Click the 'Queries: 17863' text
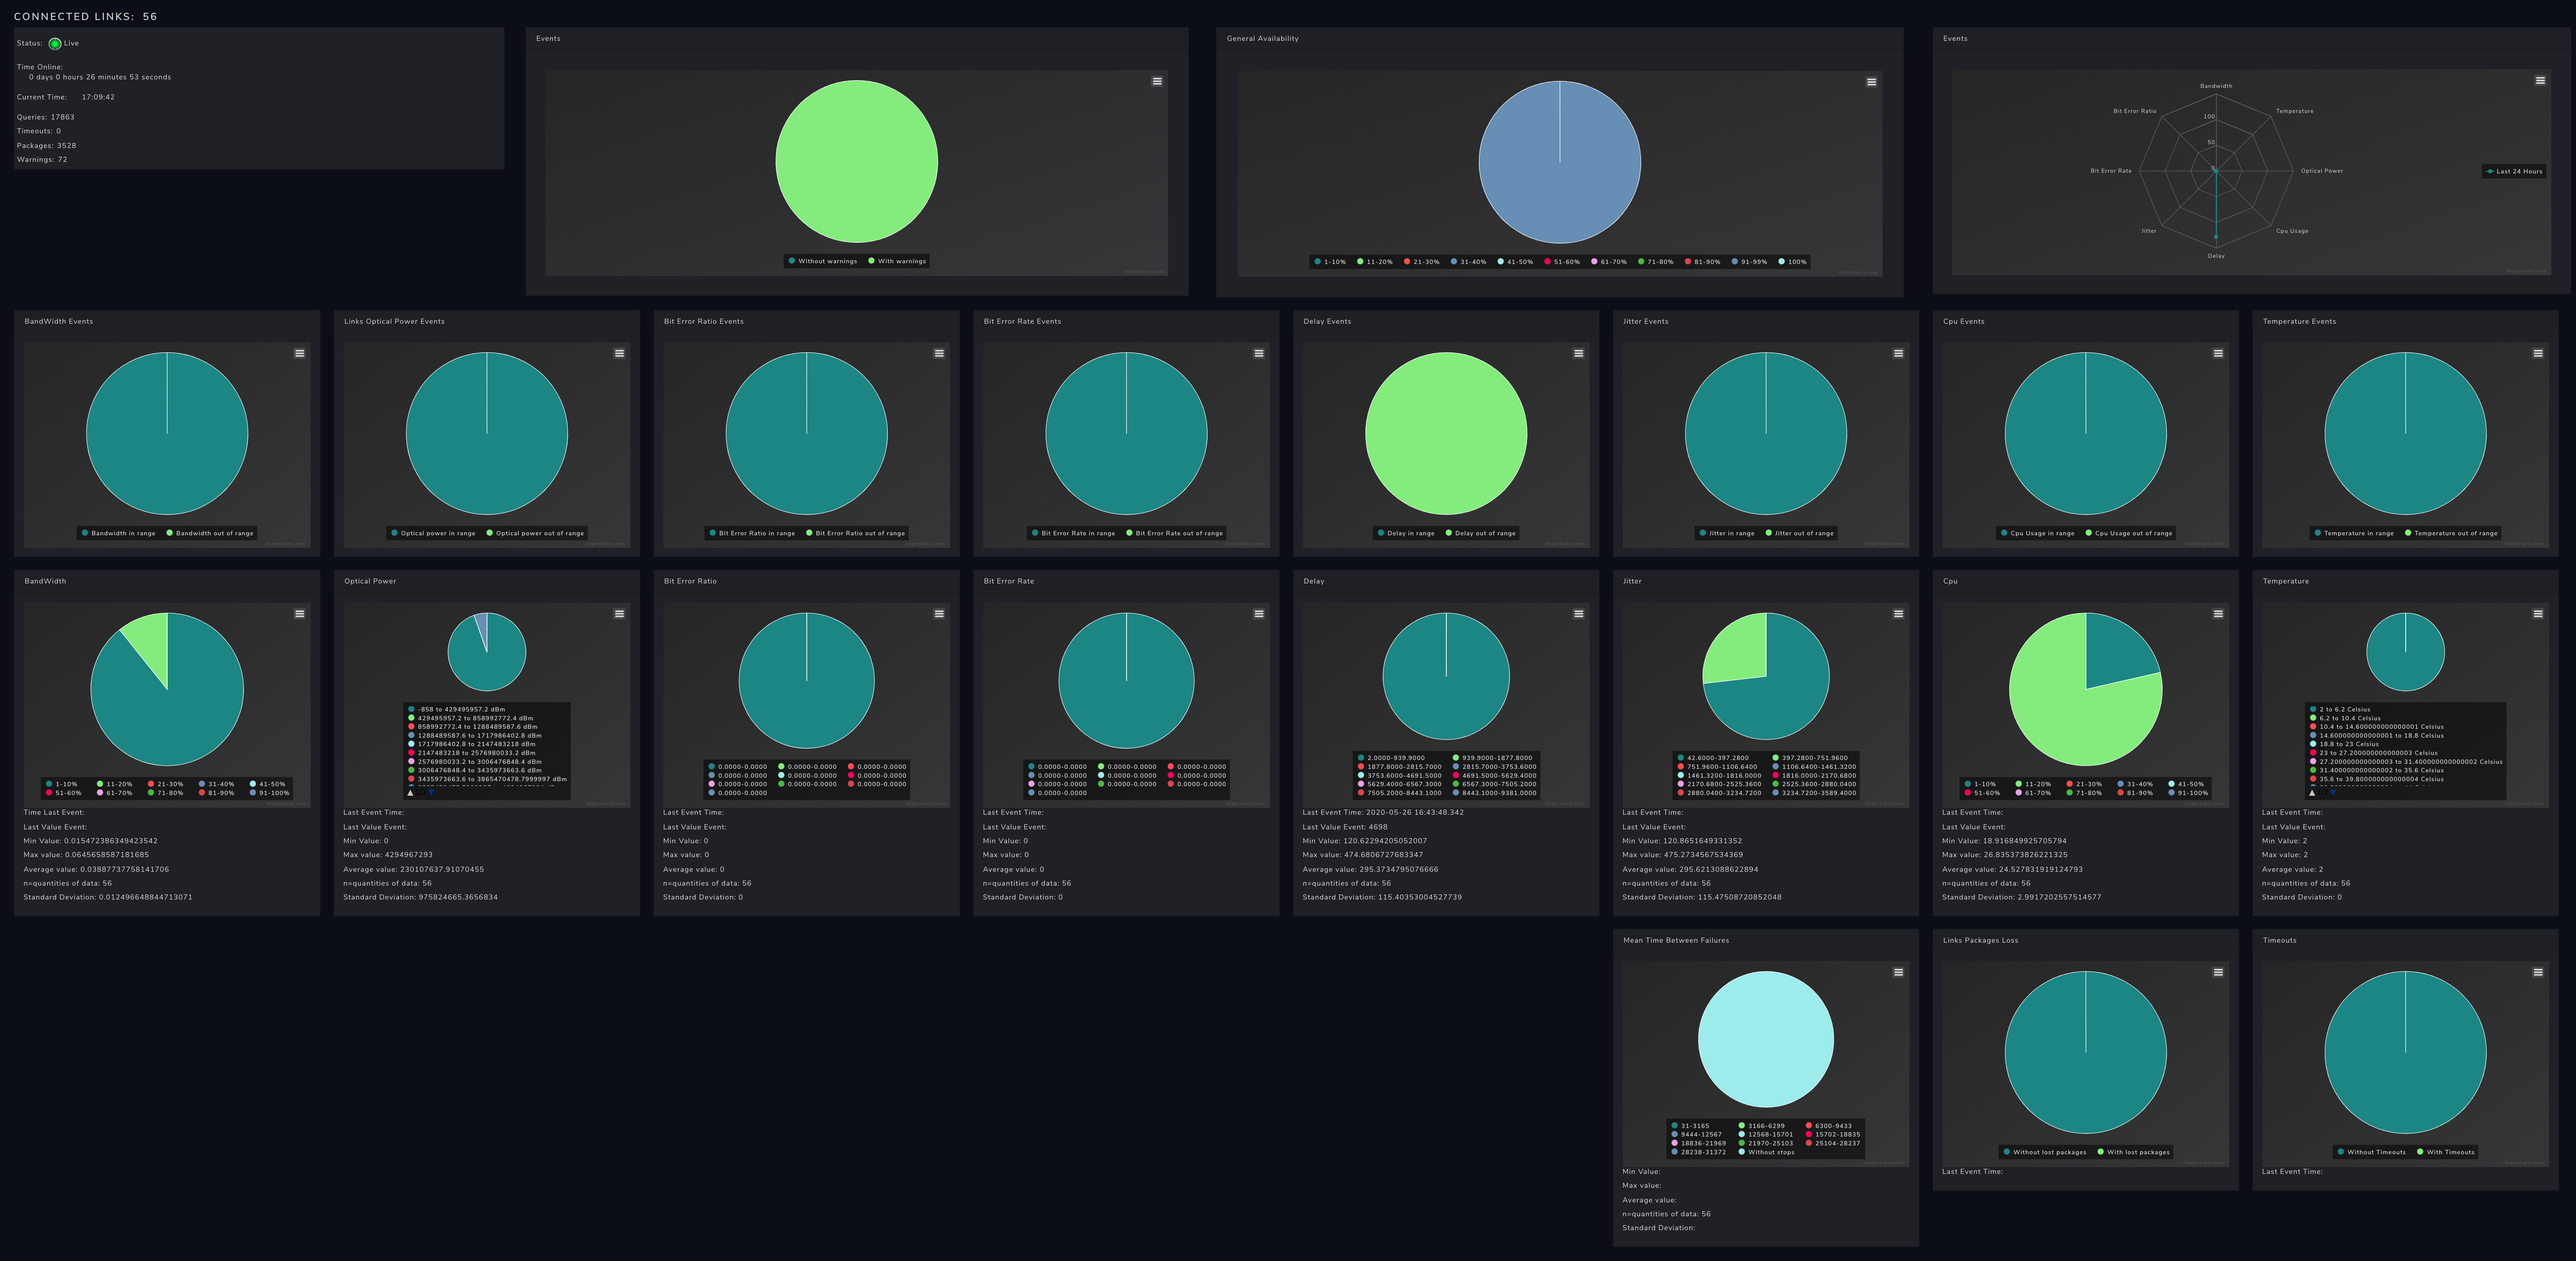The image size is (2576, 1261). click(x=46, y=117)
